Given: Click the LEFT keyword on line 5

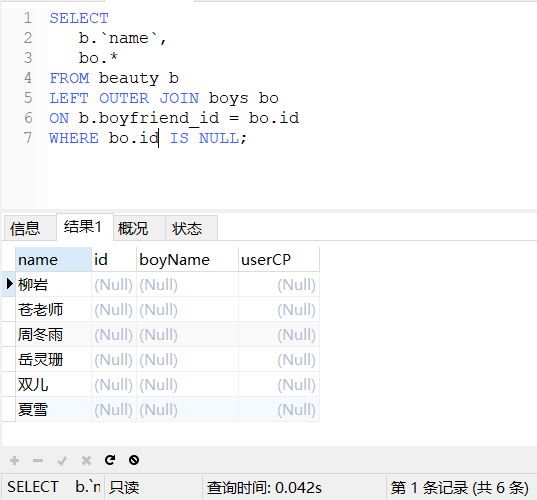Looking at the screenshot, I should pyautogui.click(x=69, y=98).
